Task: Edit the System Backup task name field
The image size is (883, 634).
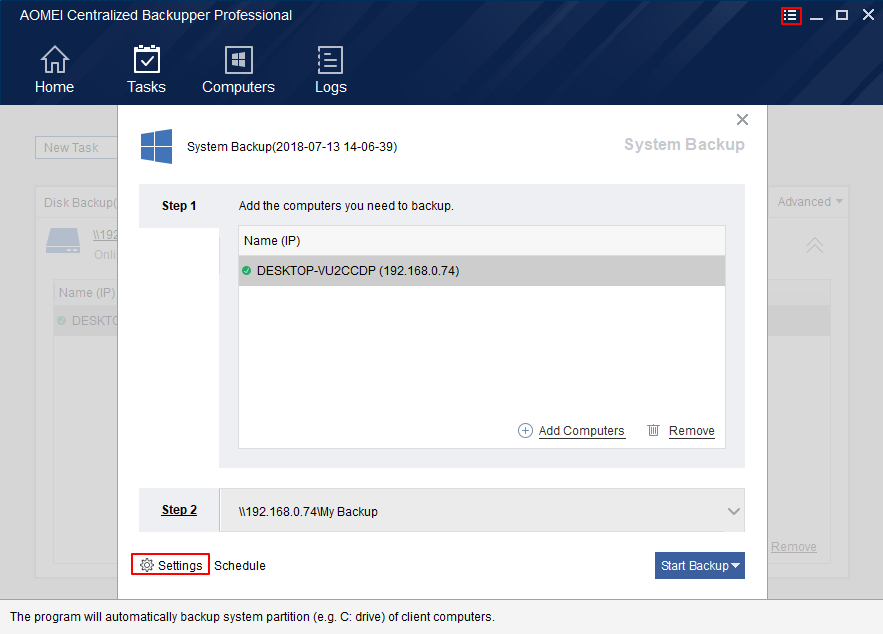Action: (292, 147)
